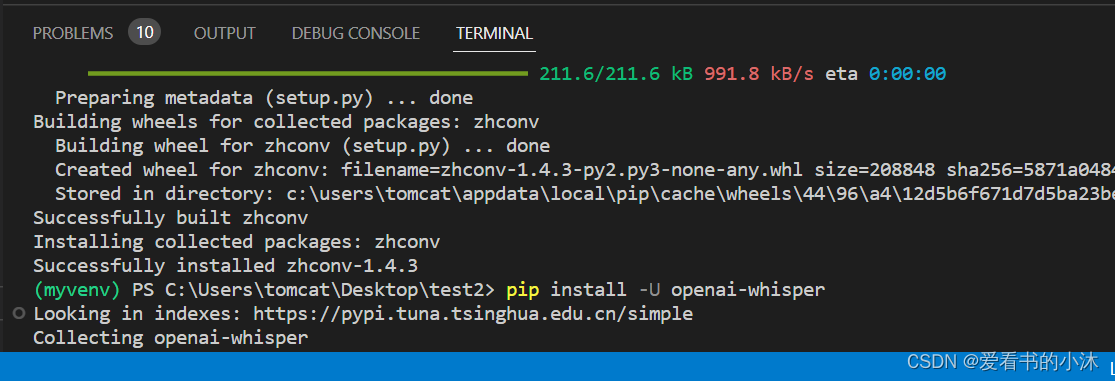1115x381 pixels.
Task: Click the blue status bar
Action: (x=558, y=366)
